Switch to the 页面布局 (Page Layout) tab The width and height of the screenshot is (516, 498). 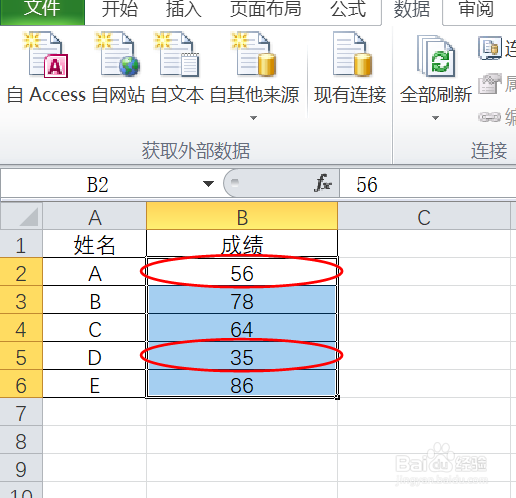tap(265, 9)
